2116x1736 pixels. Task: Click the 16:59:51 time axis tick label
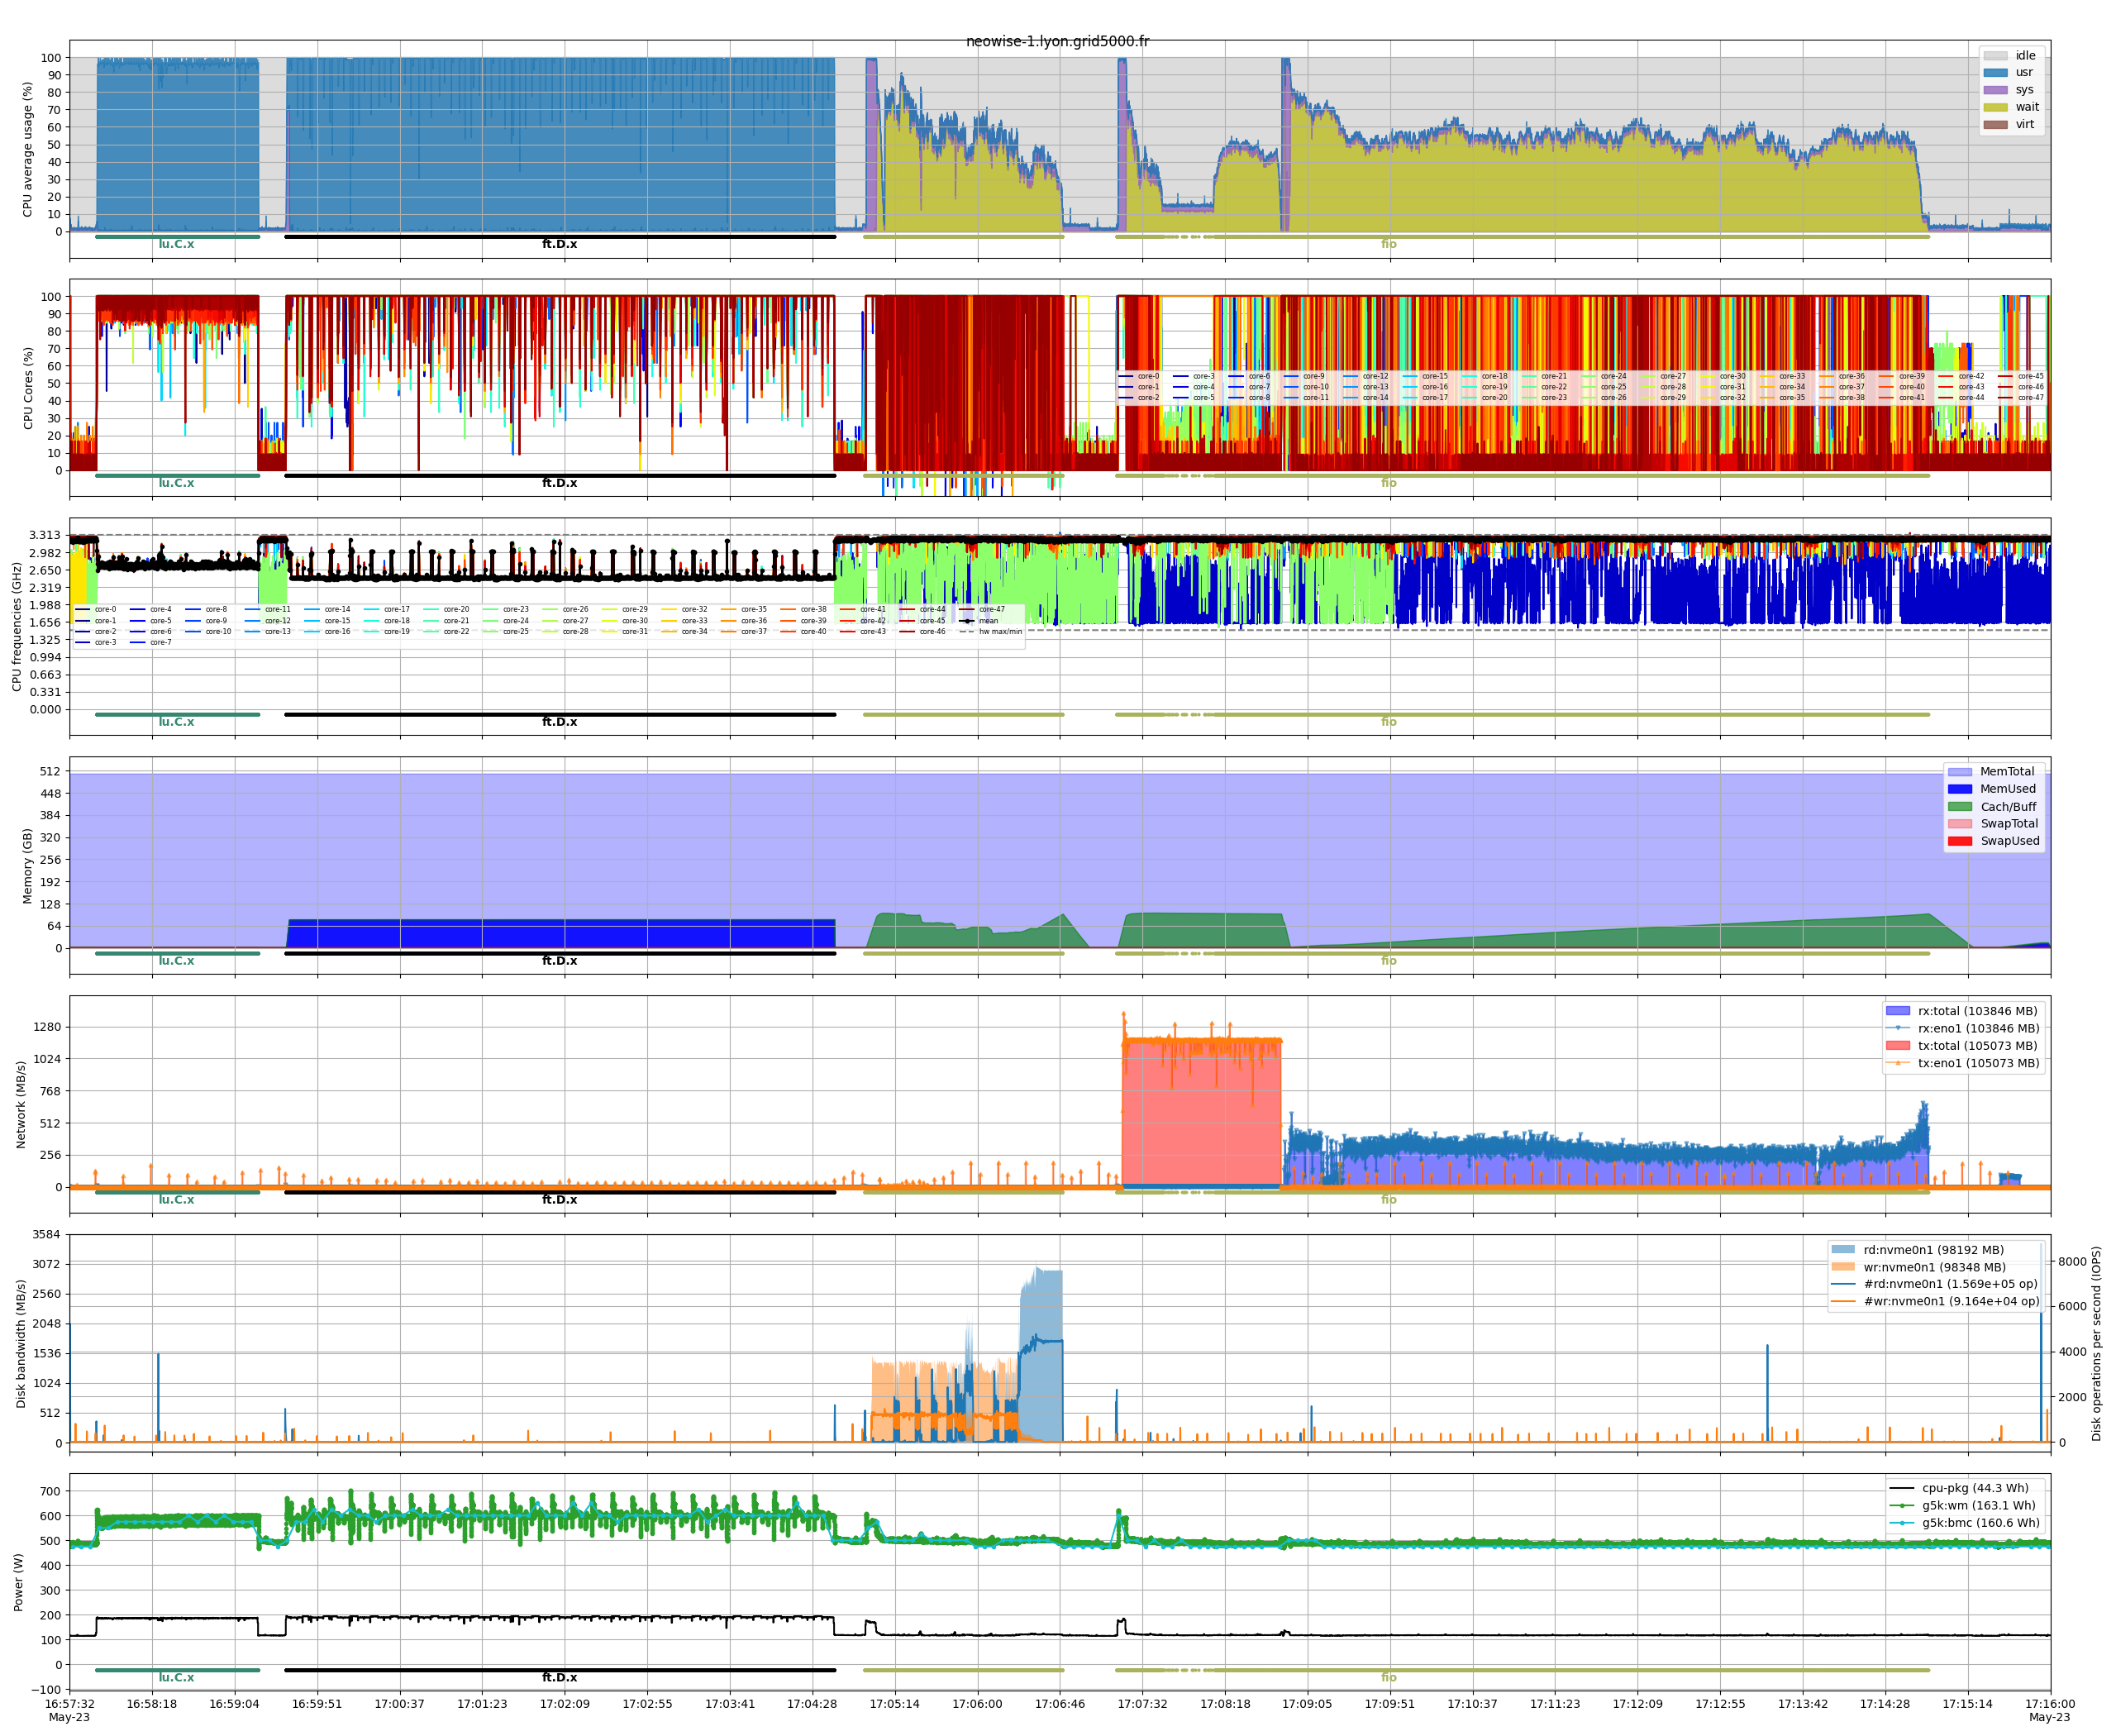pos(317,1704)
